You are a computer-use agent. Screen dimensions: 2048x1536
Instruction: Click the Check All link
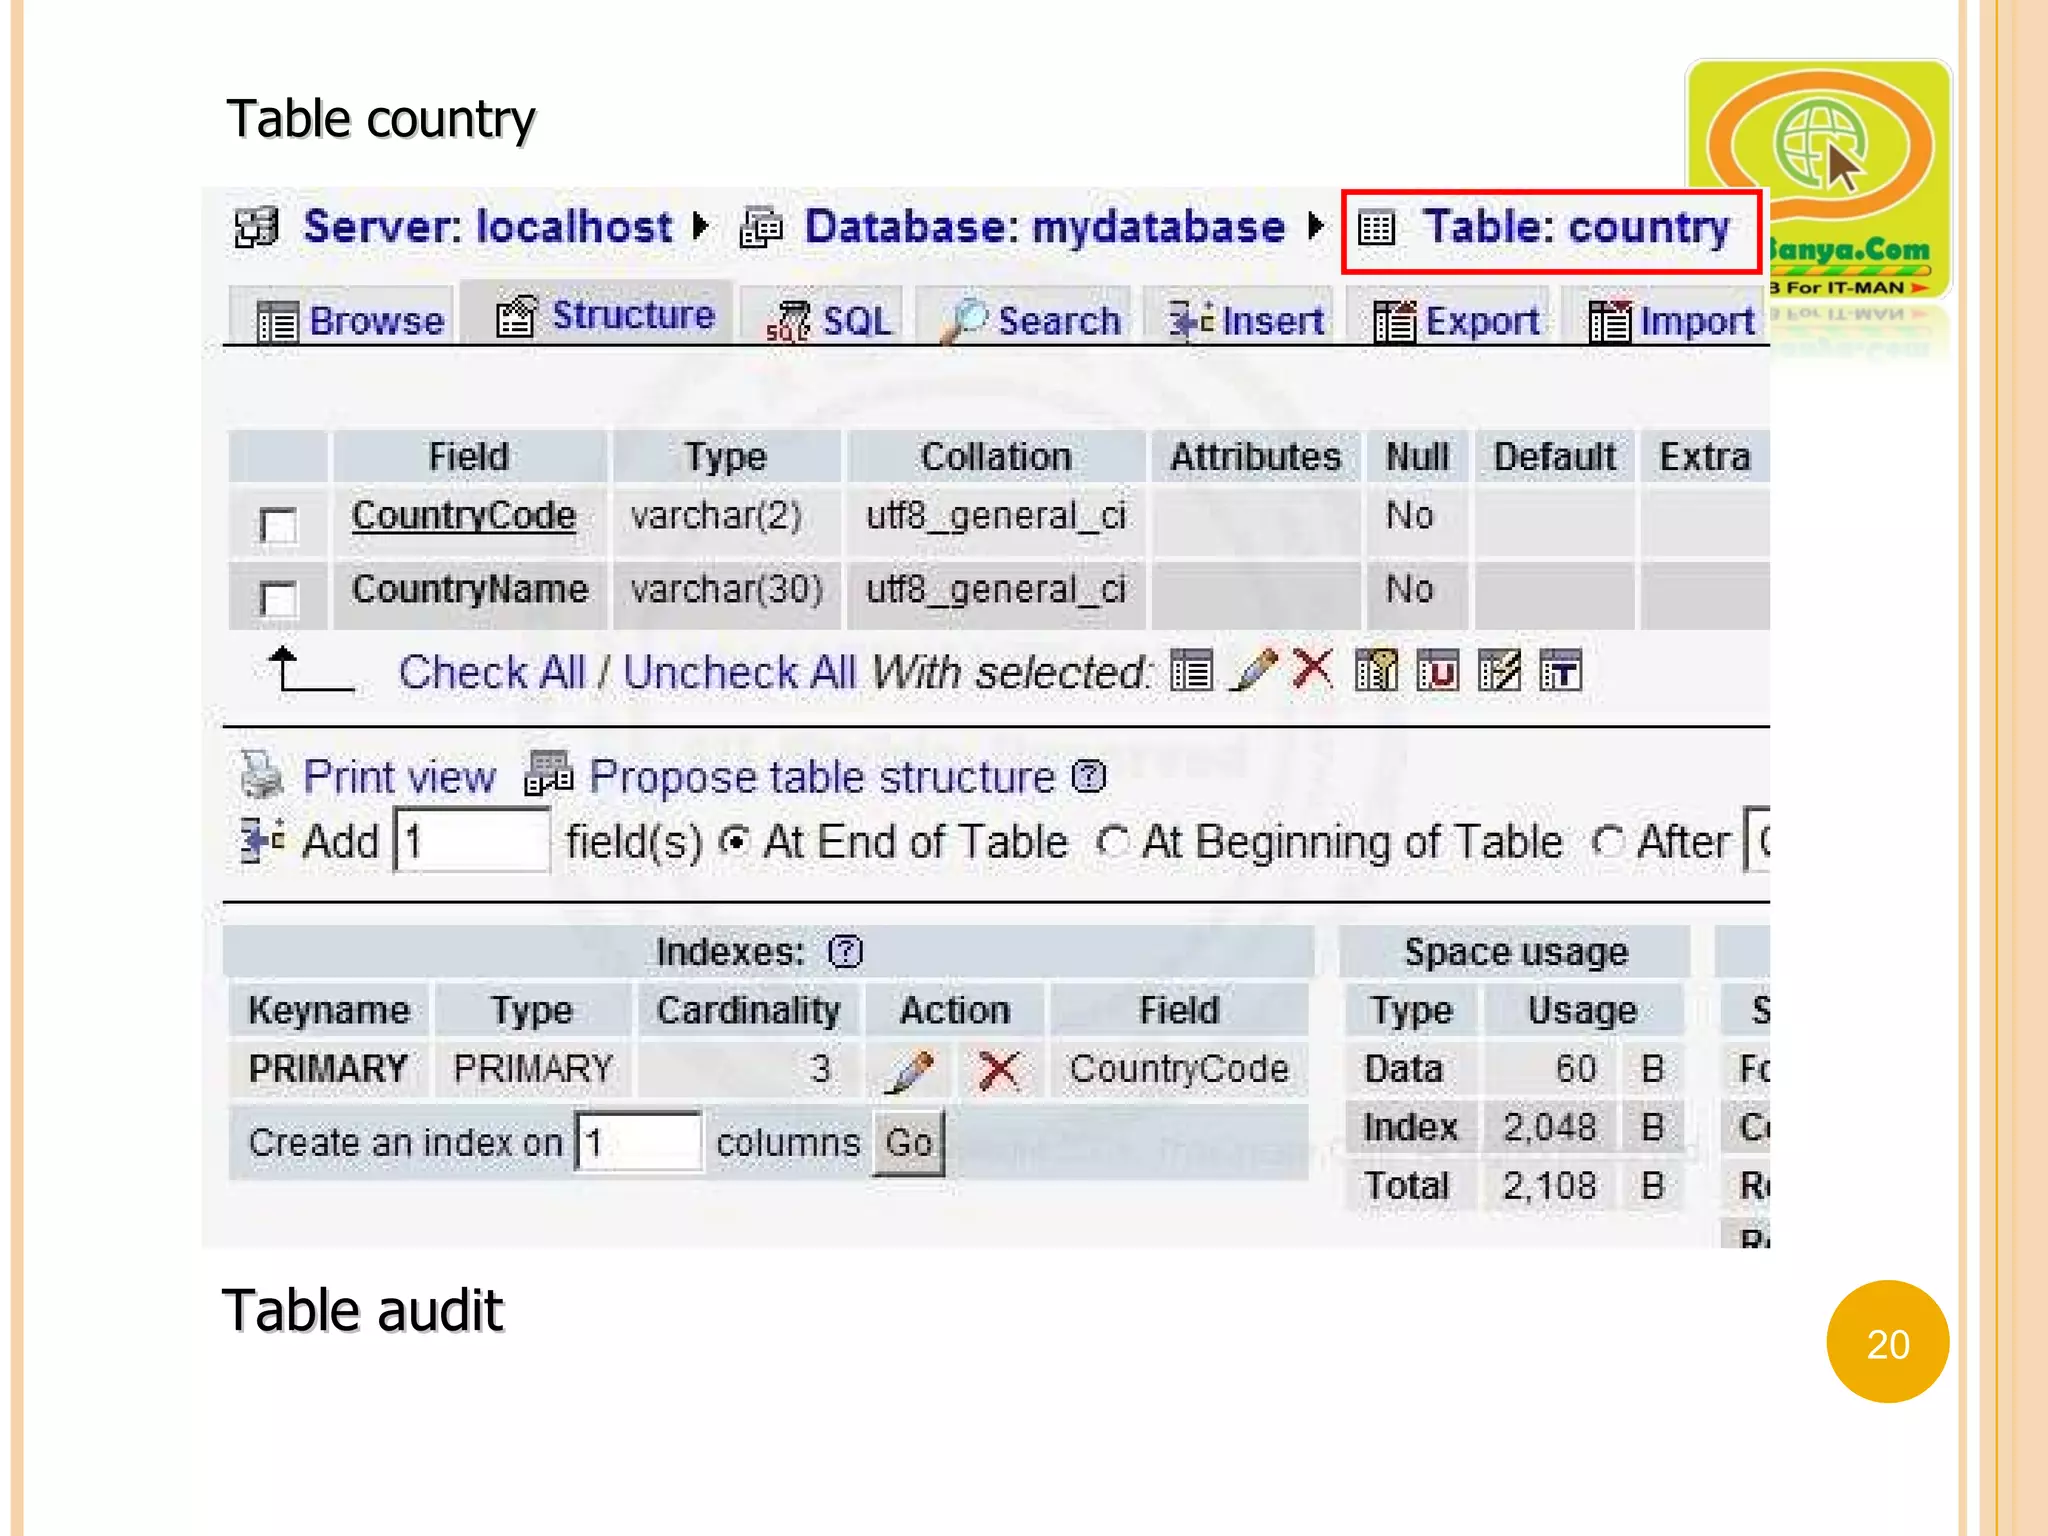pos(491,672)
